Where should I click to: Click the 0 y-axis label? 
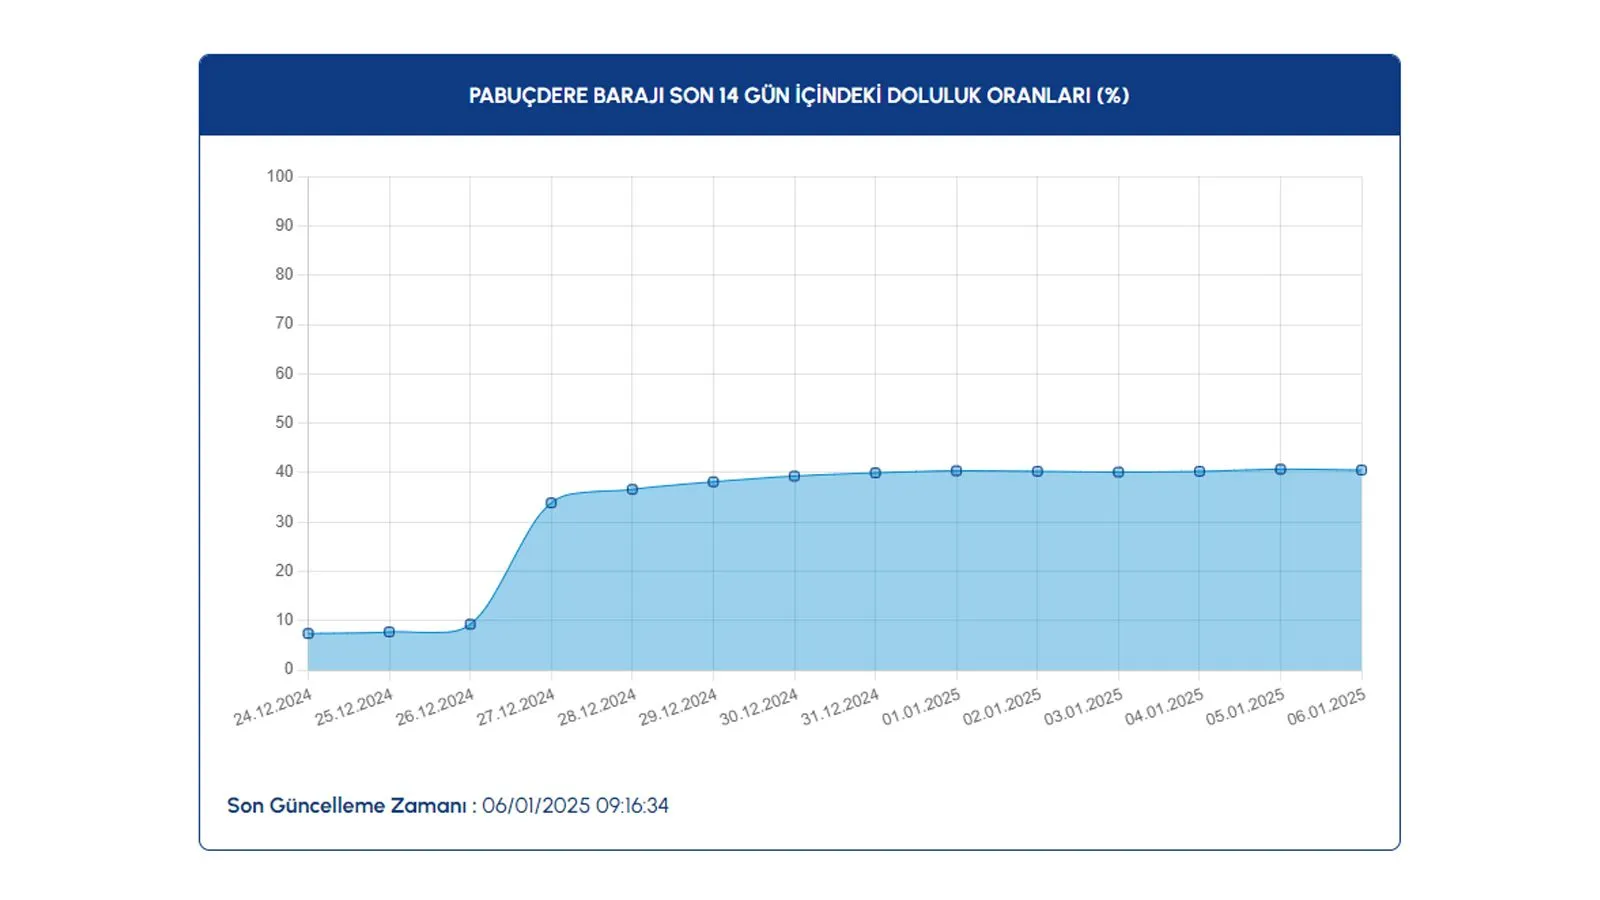point(289,669)
